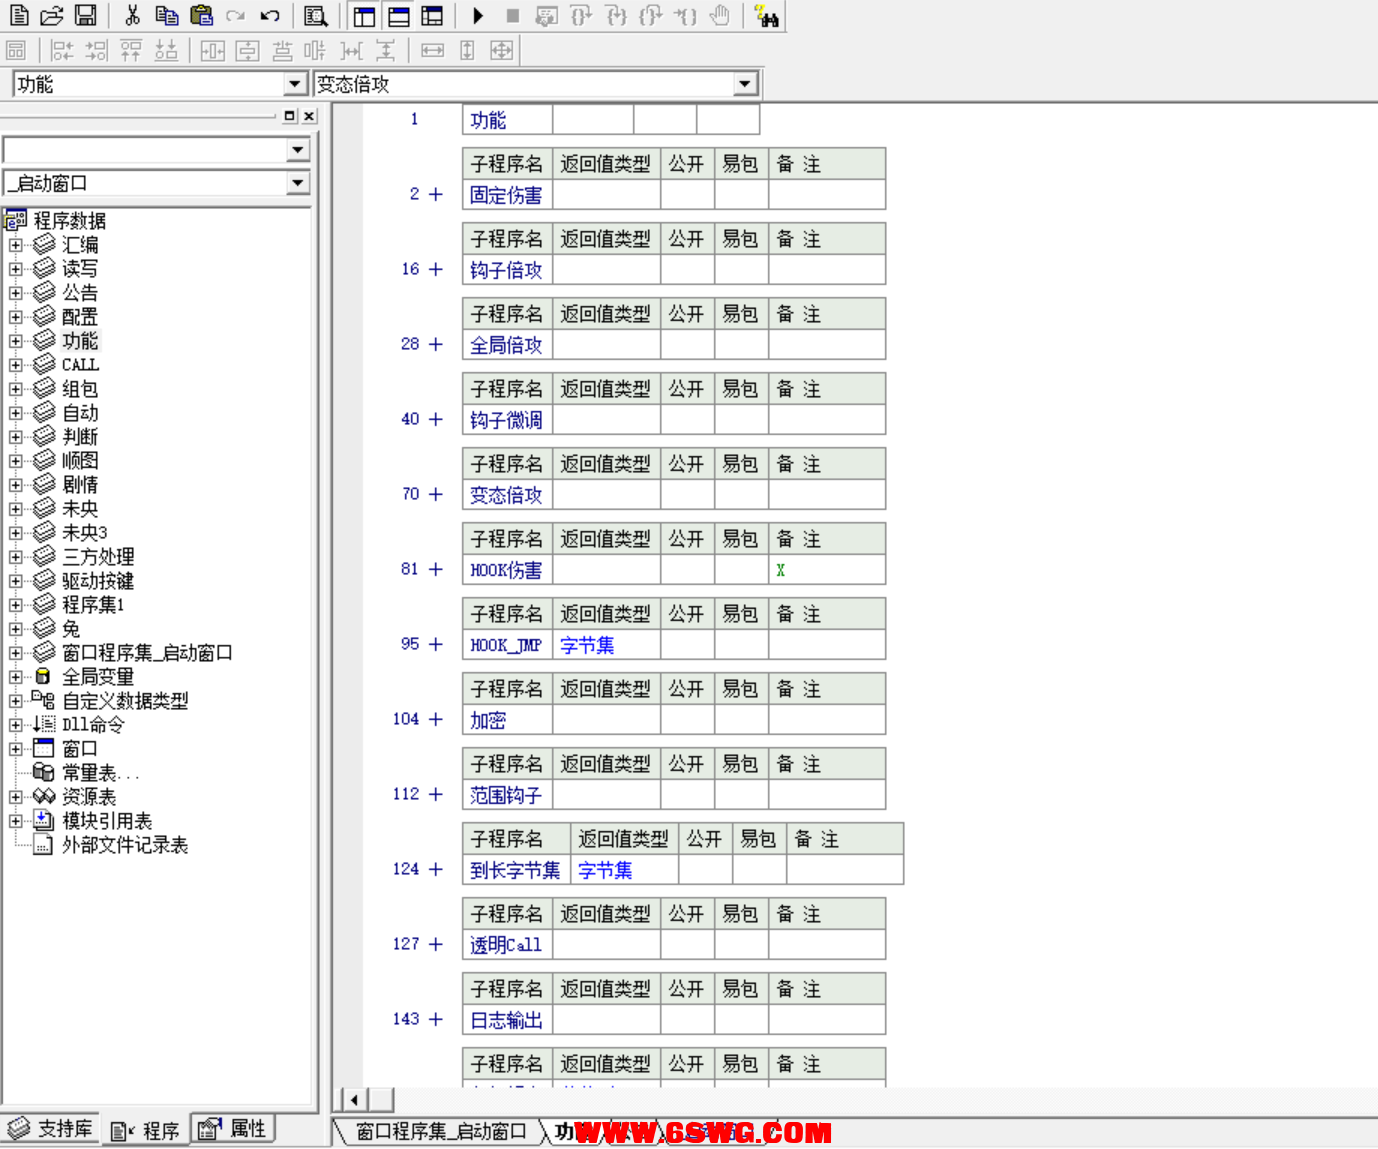Expand the 固定伤害 subroutine on line 2

[435, 194]
